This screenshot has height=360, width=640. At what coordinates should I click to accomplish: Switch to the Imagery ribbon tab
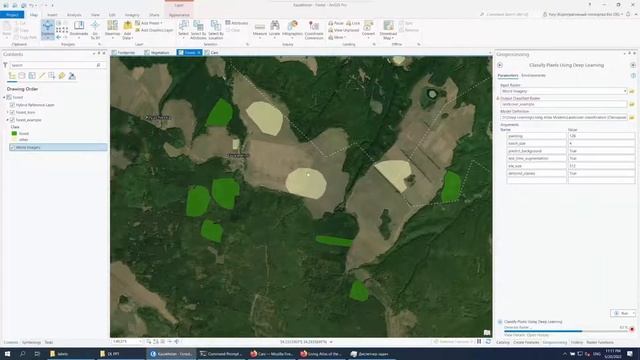click(x=132, y=15)
